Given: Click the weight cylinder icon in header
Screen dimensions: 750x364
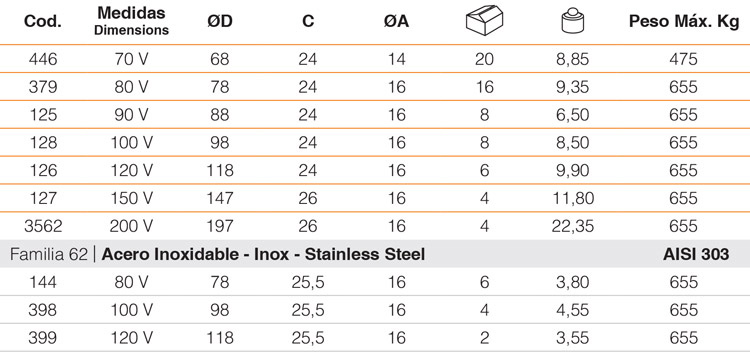Looking at the screenshot, I should coord(573,22).
